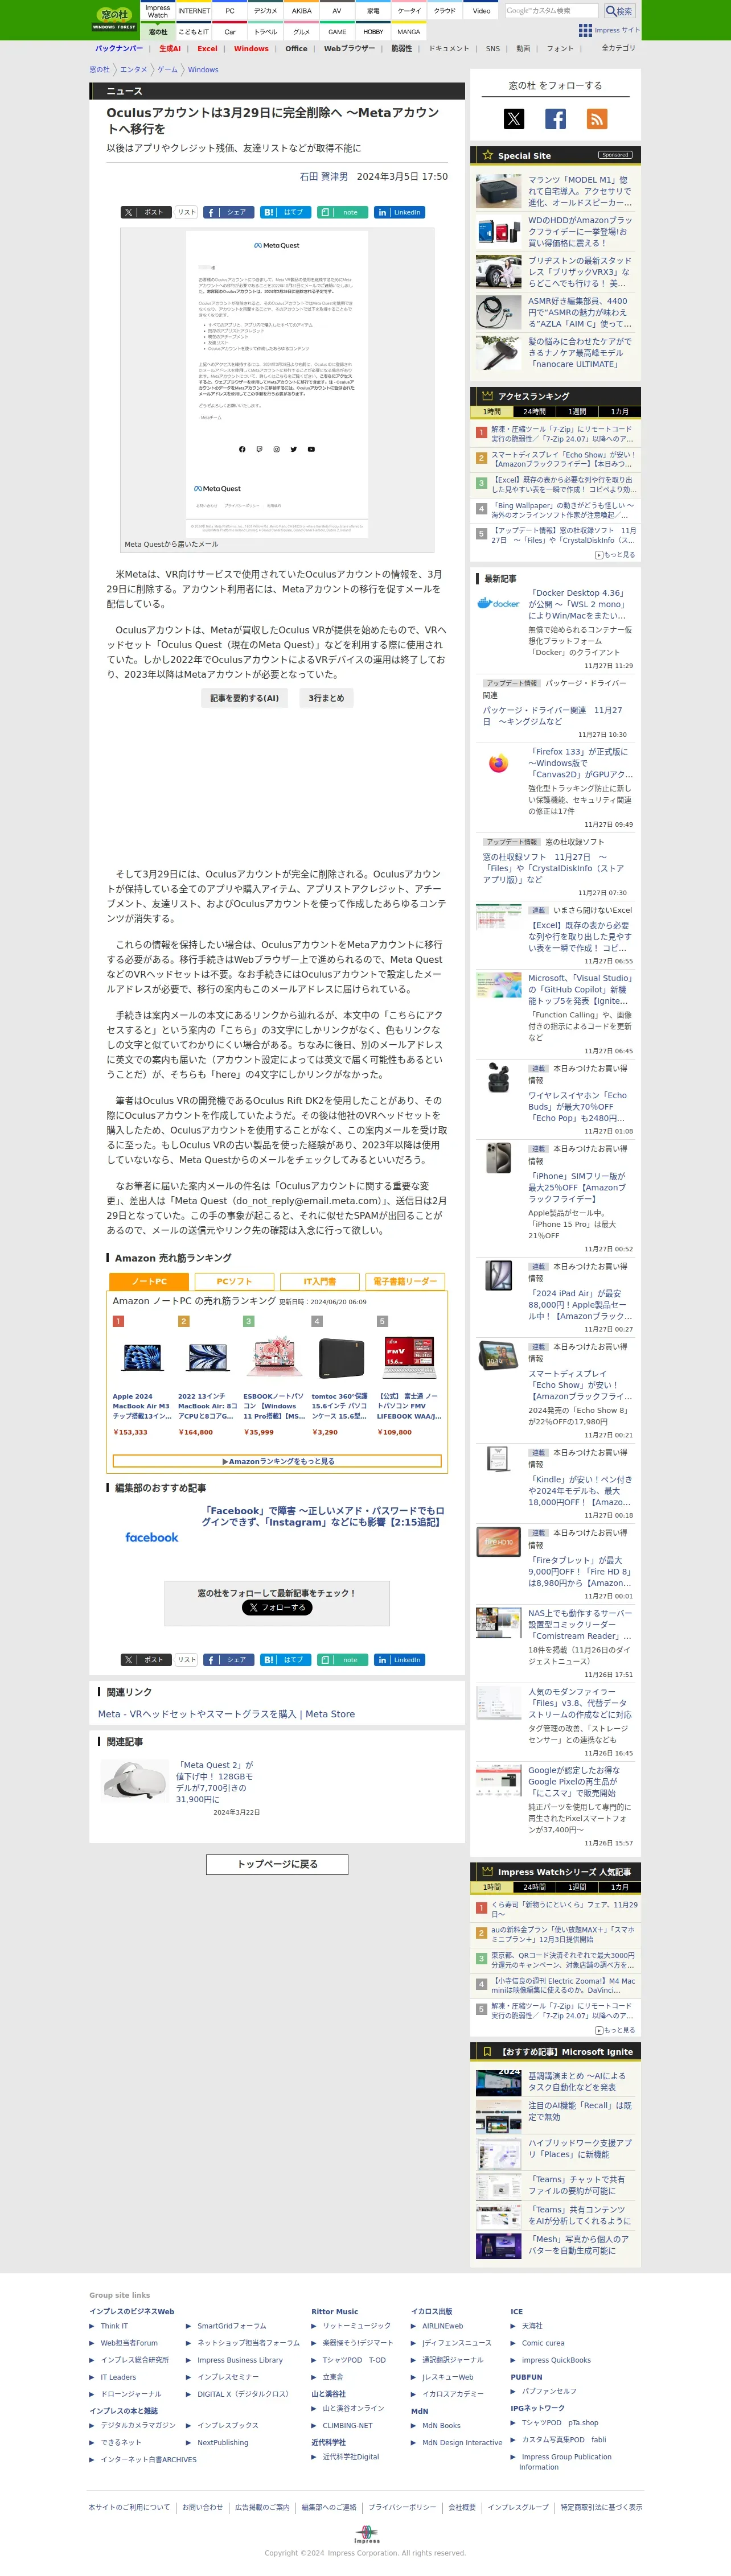Image resolution: width=731 pixels, height=2576 pixels.
Task: Open the Teams チャットで共有 Ignite article
Action: click(x=578, y=2185)
